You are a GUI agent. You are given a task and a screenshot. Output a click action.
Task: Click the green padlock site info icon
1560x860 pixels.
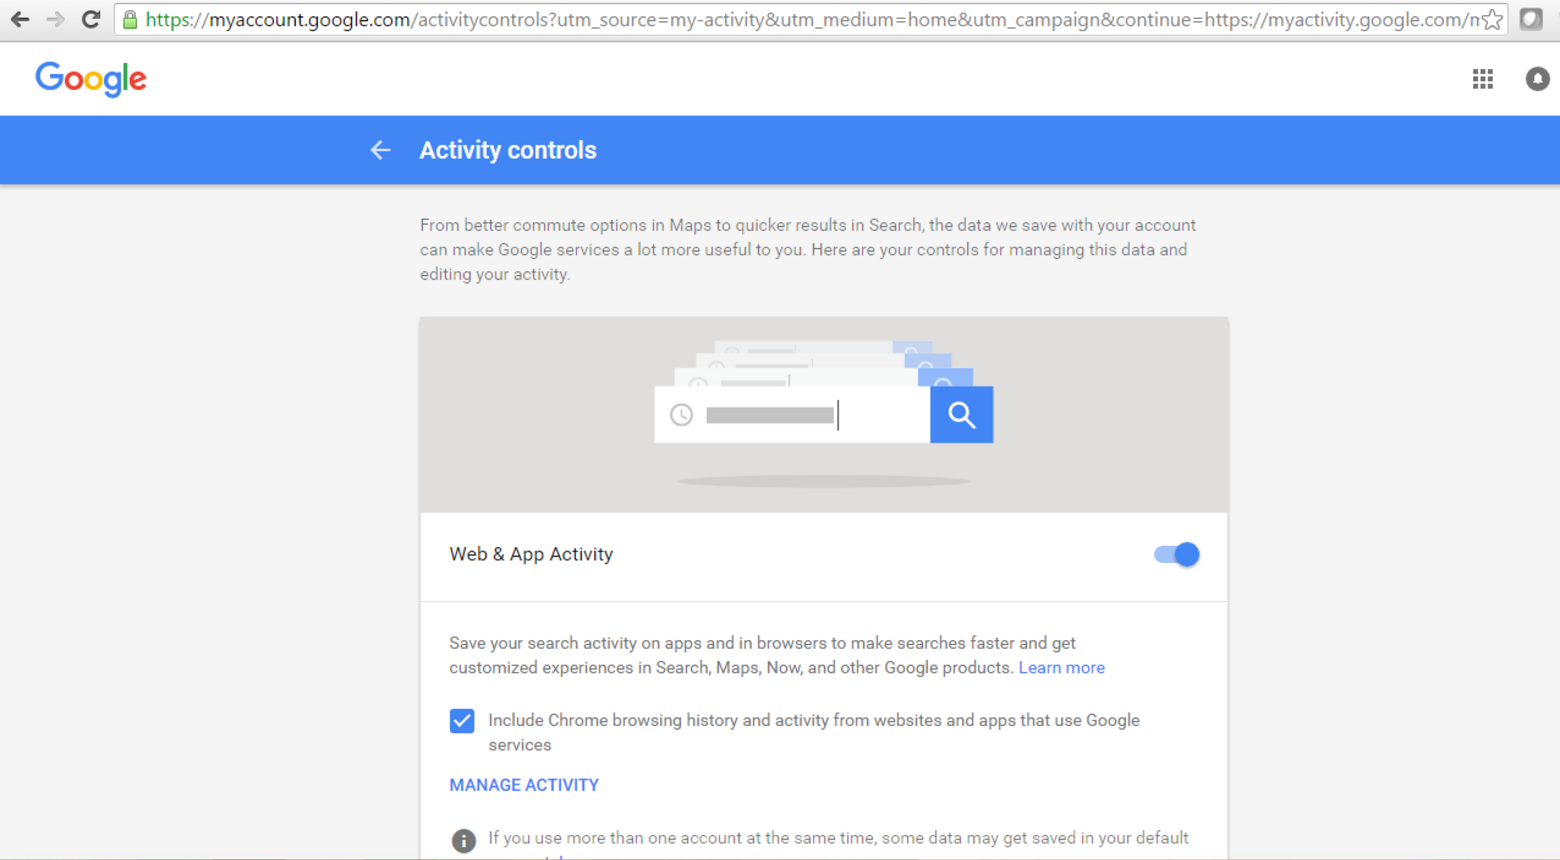[130, 20]
